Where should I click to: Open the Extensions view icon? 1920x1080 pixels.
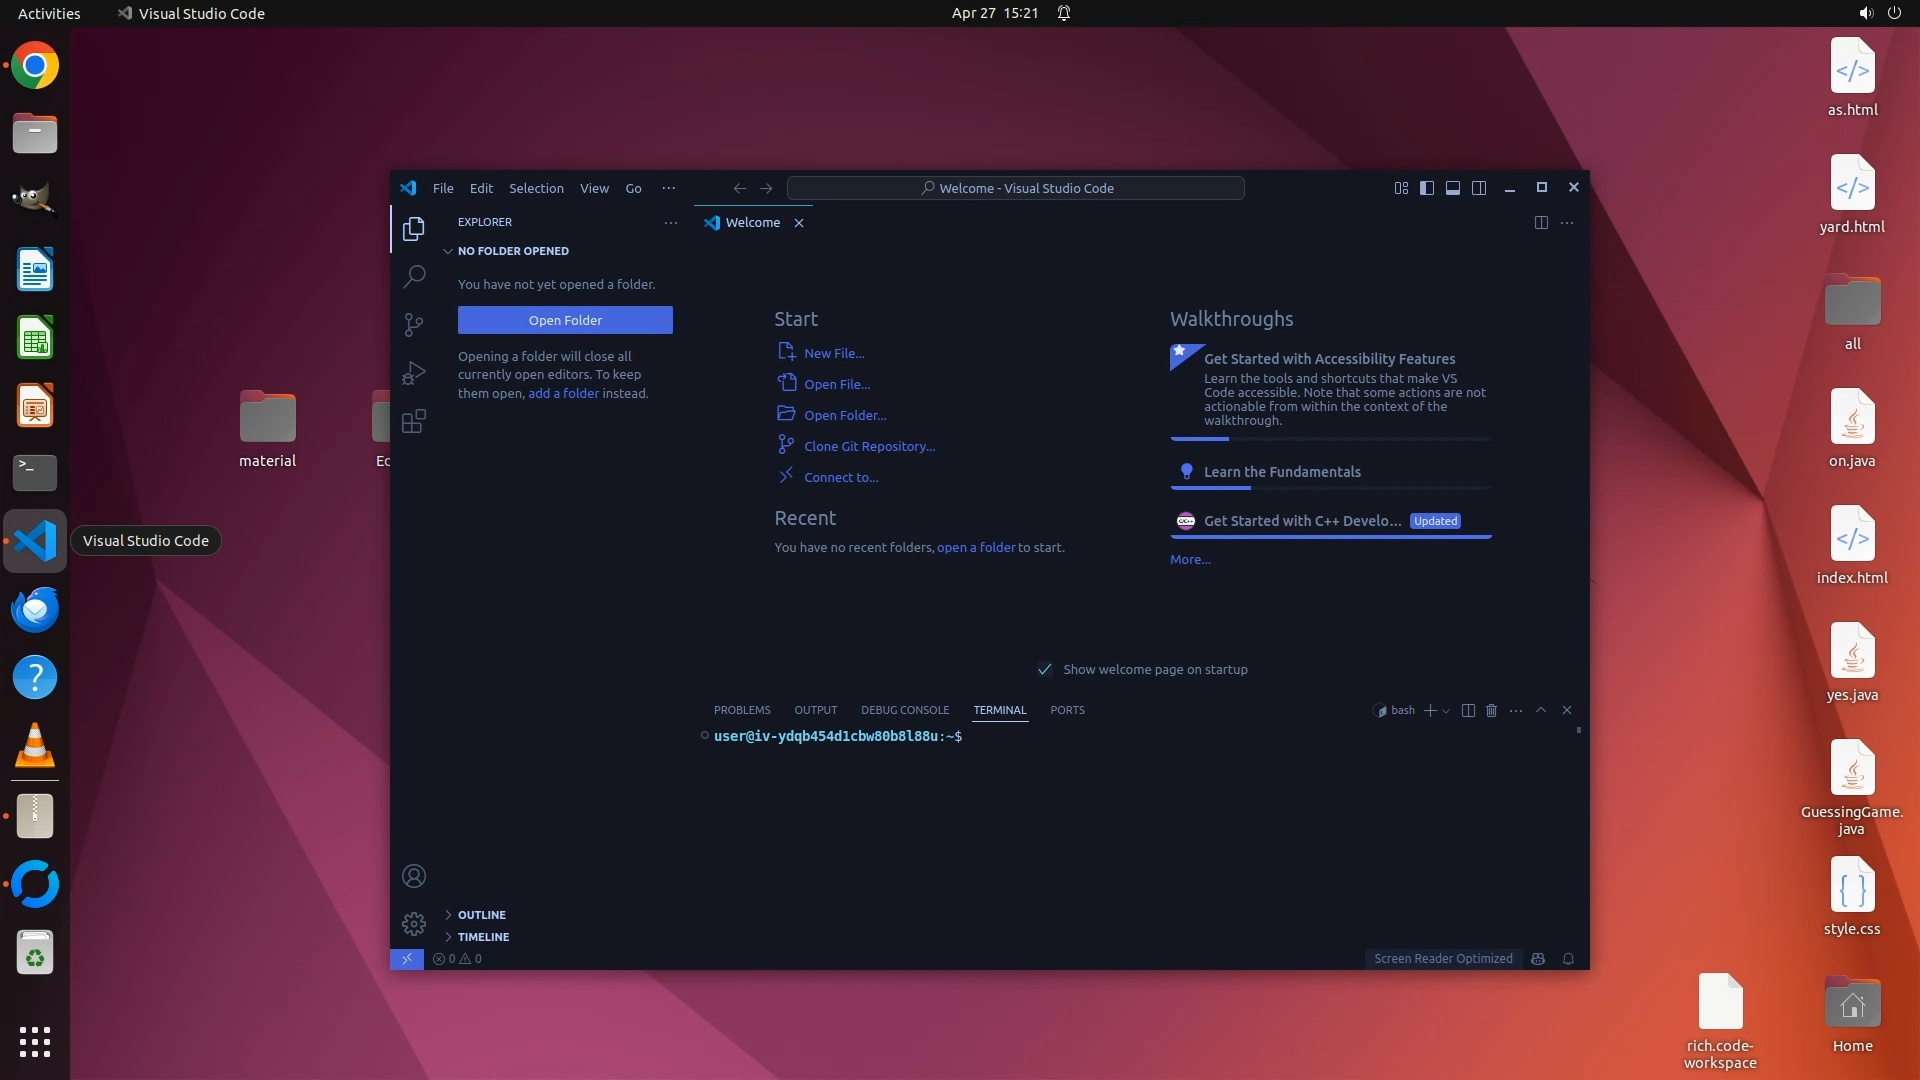[x=414, y=421]
